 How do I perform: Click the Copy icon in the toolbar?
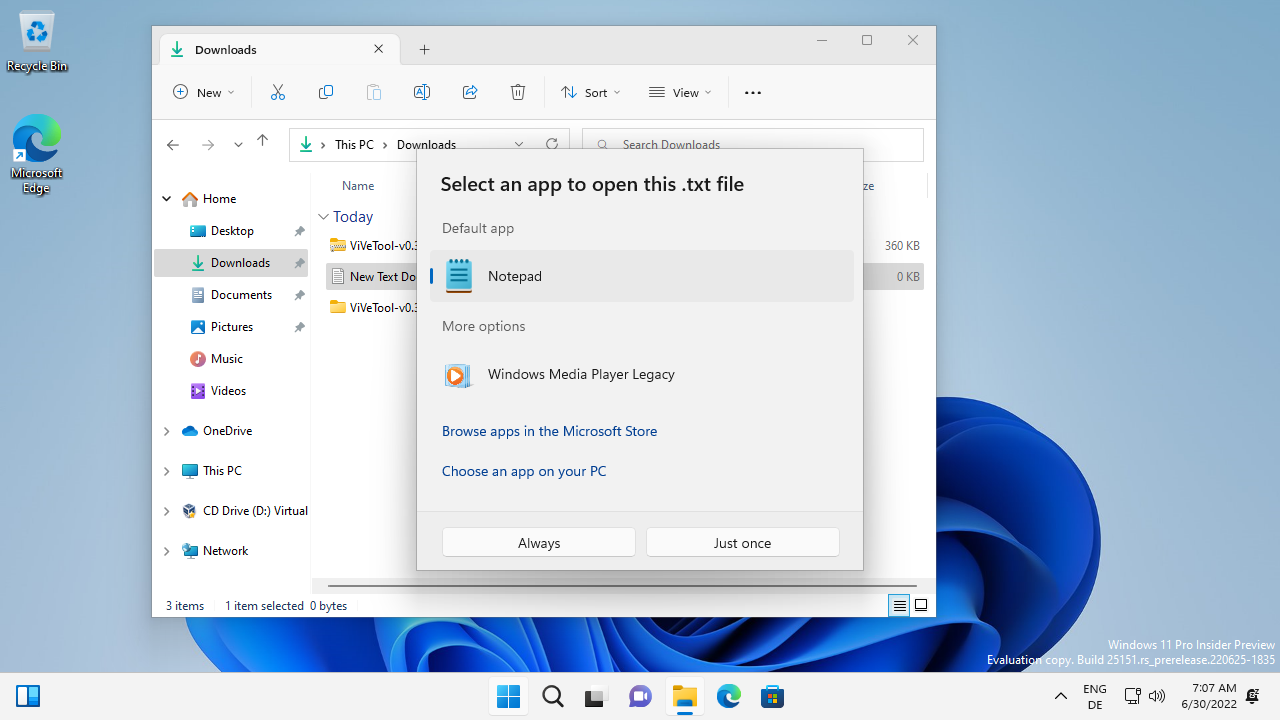pos(325,92)
